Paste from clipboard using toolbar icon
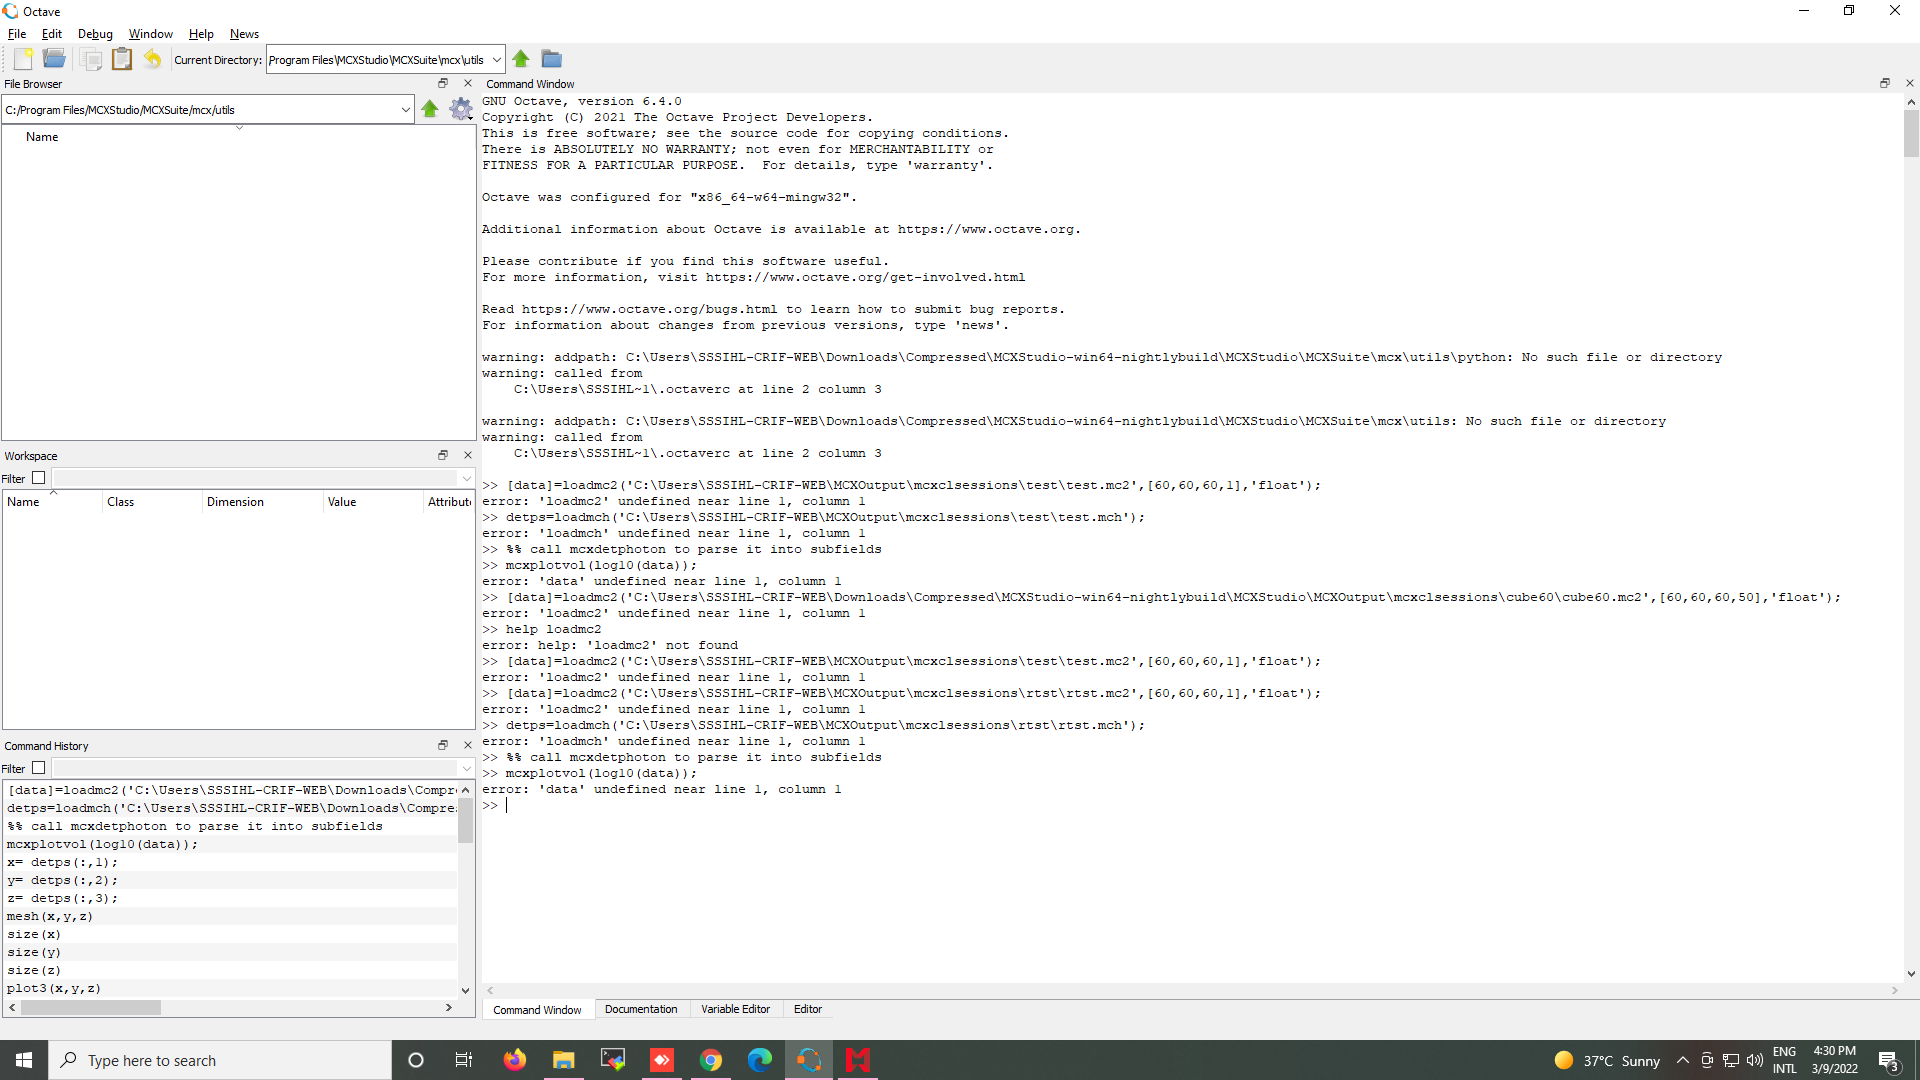Viewport: 1920px width, 1080px height. [122, 59]
